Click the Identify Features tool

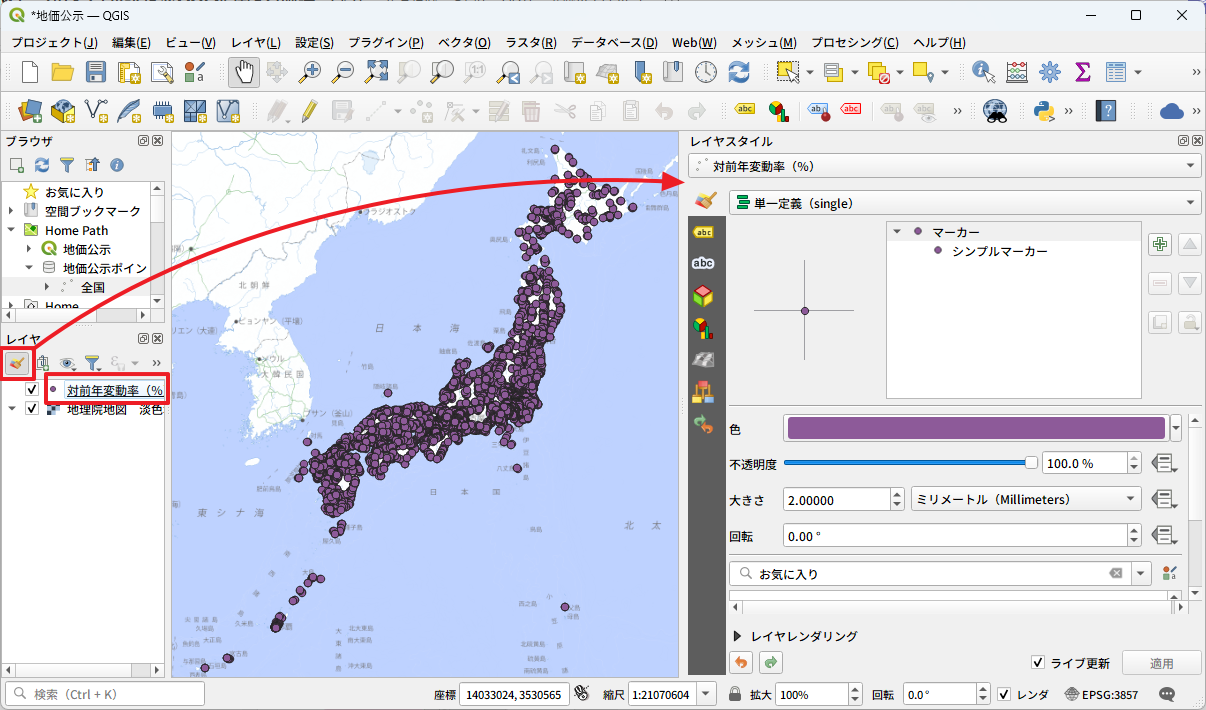point(984,72)
